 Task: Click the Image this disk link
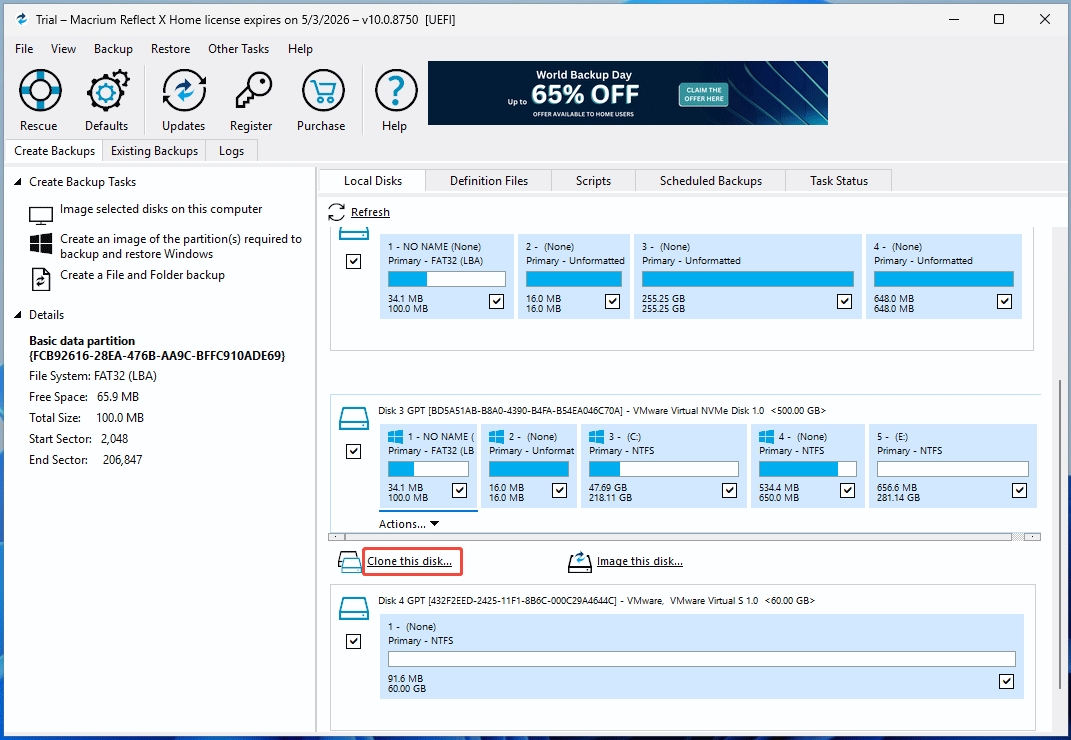pyautogui.click(x=640, y=561)
